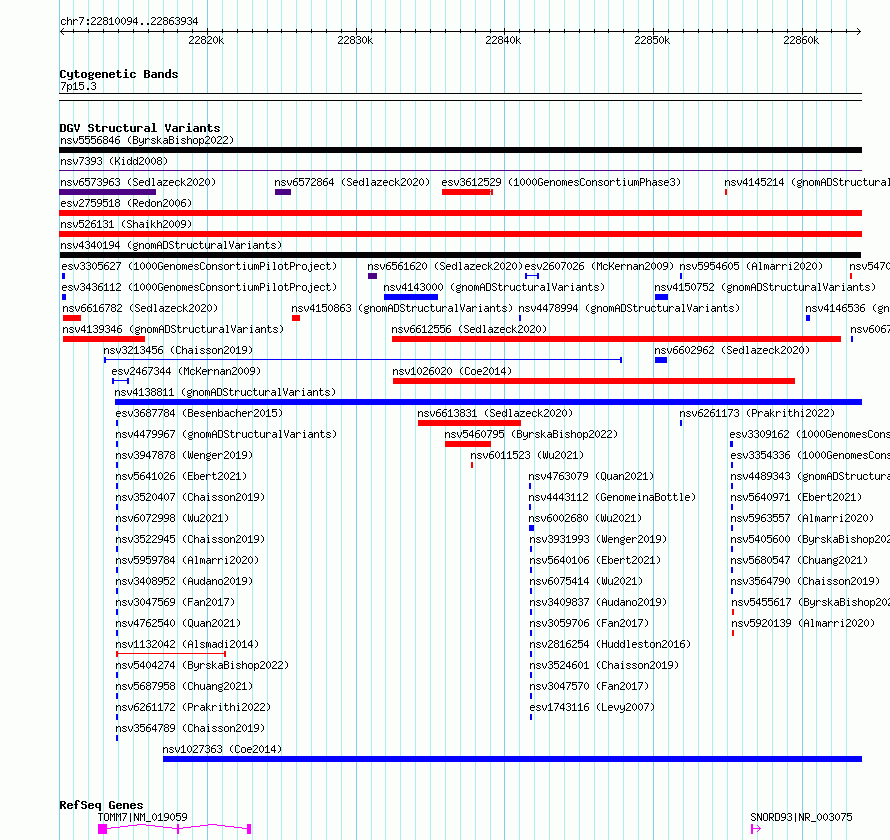Click the DGV Structural Variants track title

(140, 128)
